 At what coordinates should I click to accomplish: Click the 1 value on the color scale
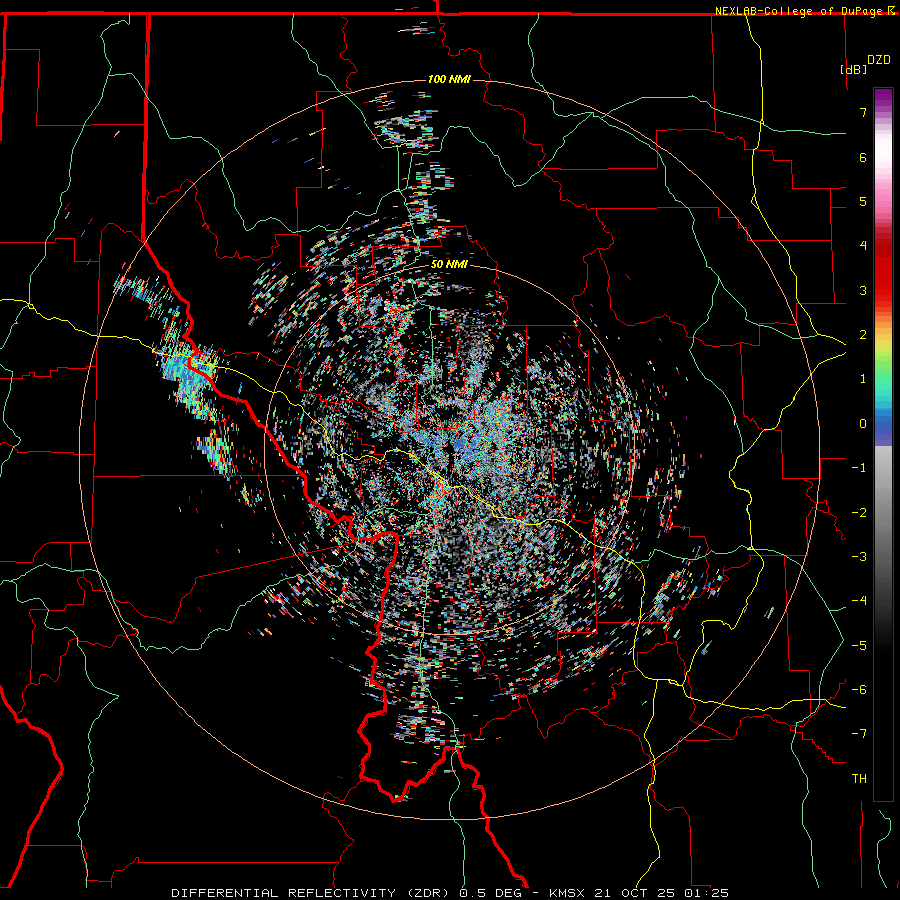click(863, 379)
